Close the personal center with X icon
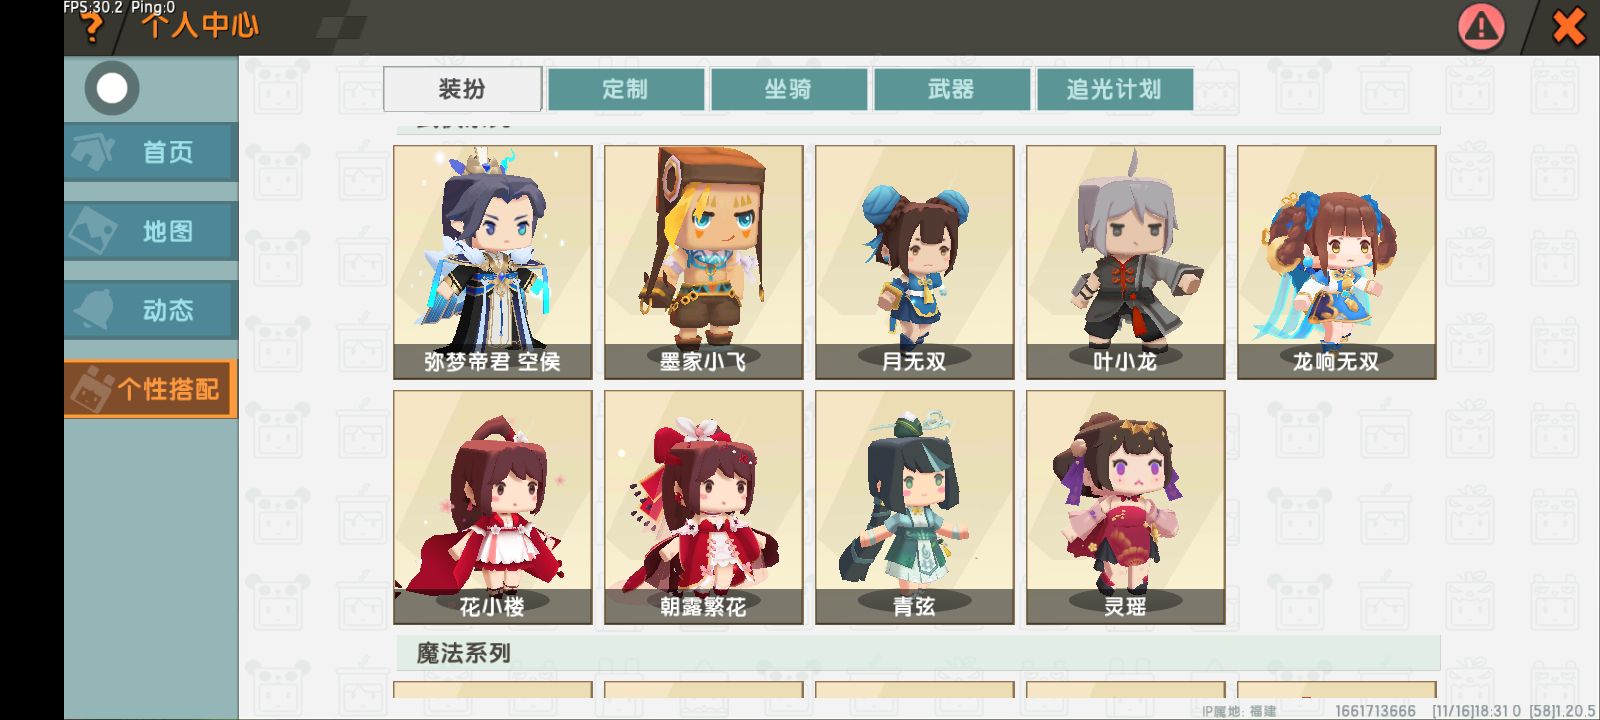Viewport: 1600px width, 720px height. click(1568, 27)
